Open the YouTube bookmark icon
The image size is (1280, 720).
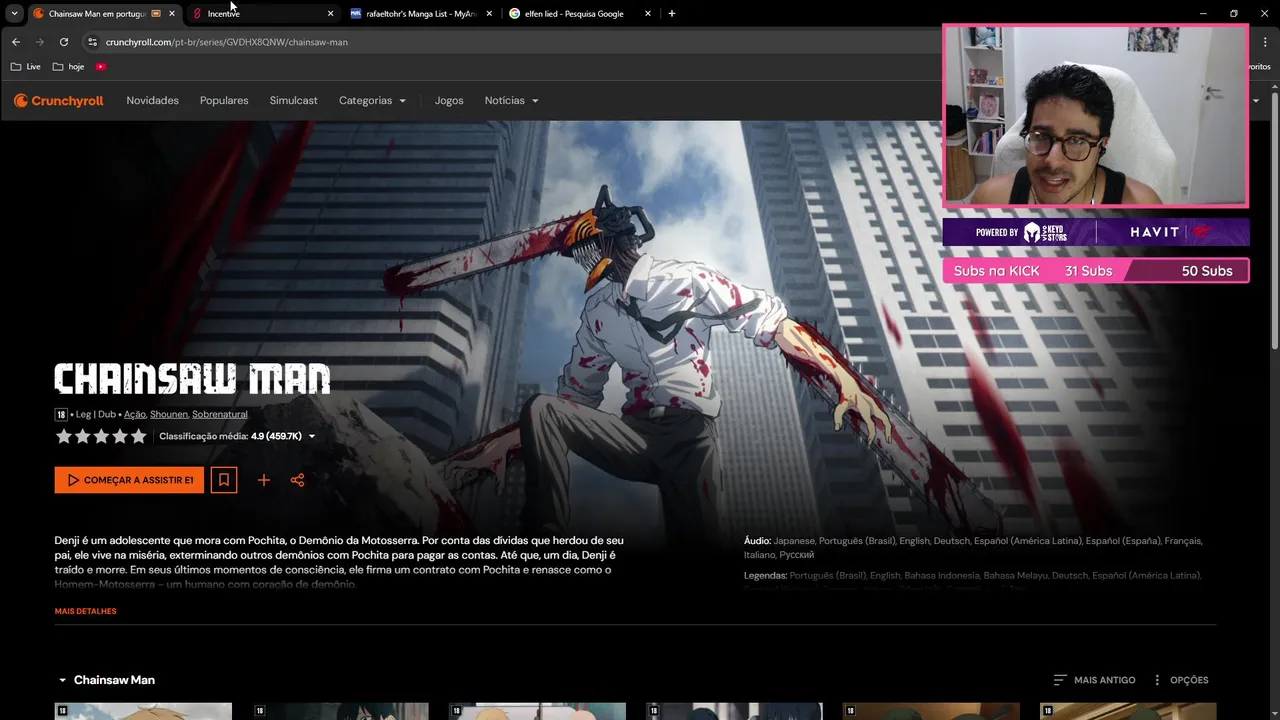pyautogui.click(x=101, y=66)
